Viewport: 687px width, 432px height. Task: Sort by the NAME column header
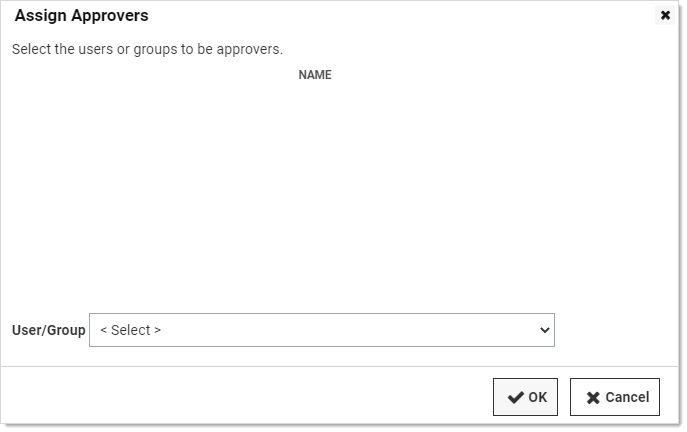click(315, 75)
